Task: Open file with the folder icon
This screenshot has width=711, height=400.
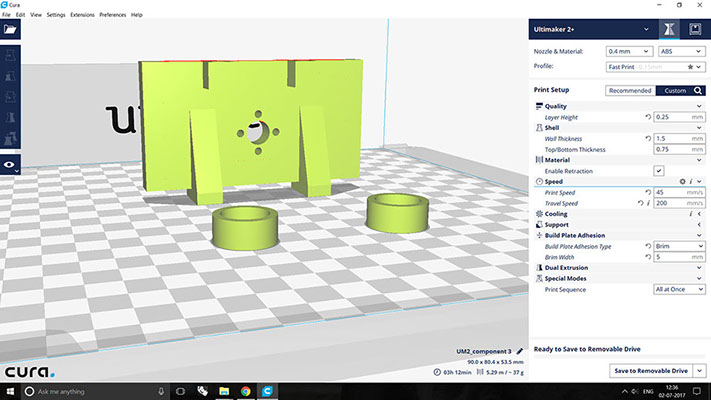Action: (x=10, y=30)
